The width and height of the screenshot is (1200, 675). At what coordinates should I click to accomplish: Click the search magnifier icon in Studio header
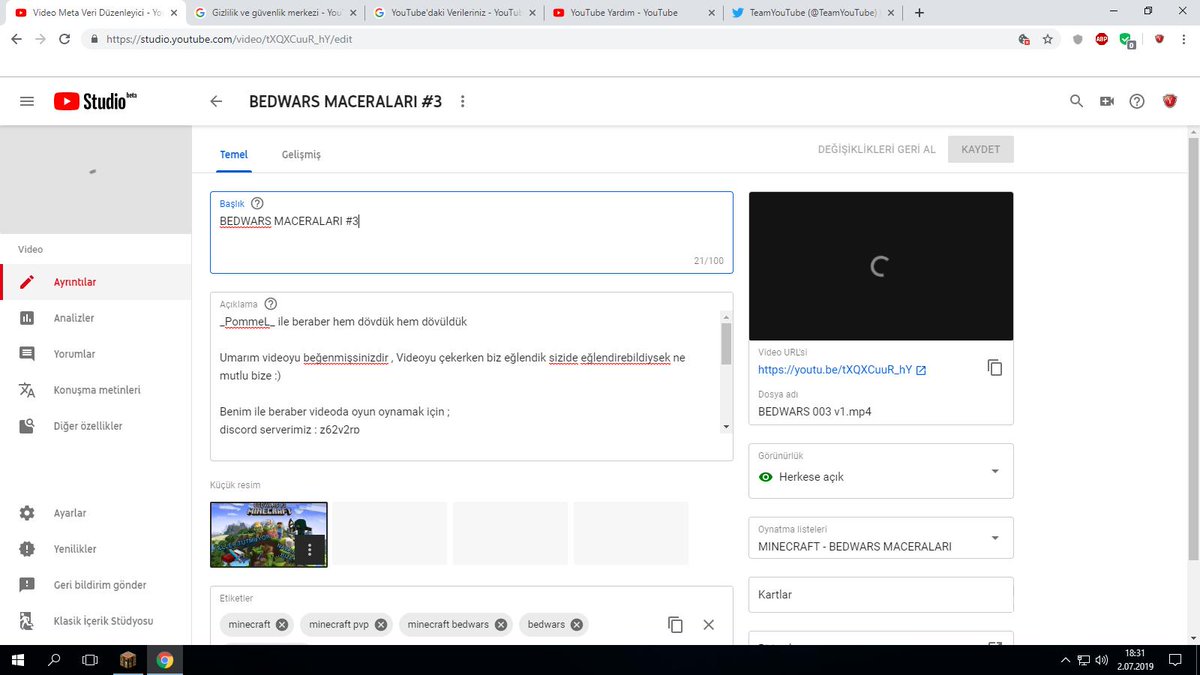[1077, 101]
